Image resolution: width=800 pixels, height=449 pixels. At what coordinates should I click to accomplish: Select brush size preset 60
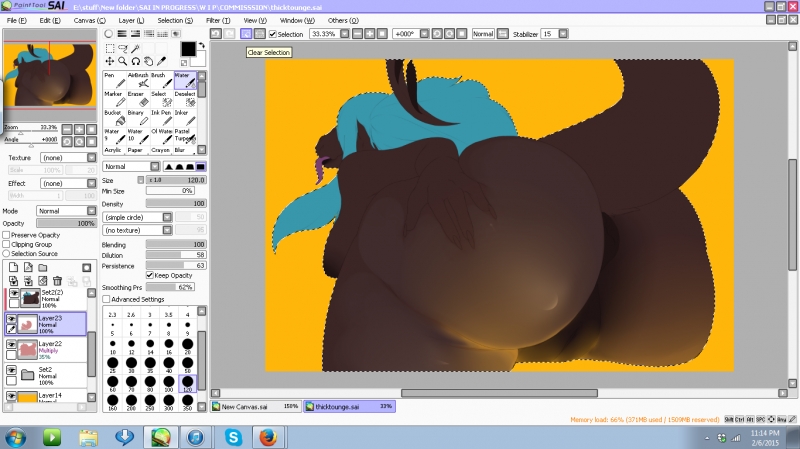coord(113,382)
